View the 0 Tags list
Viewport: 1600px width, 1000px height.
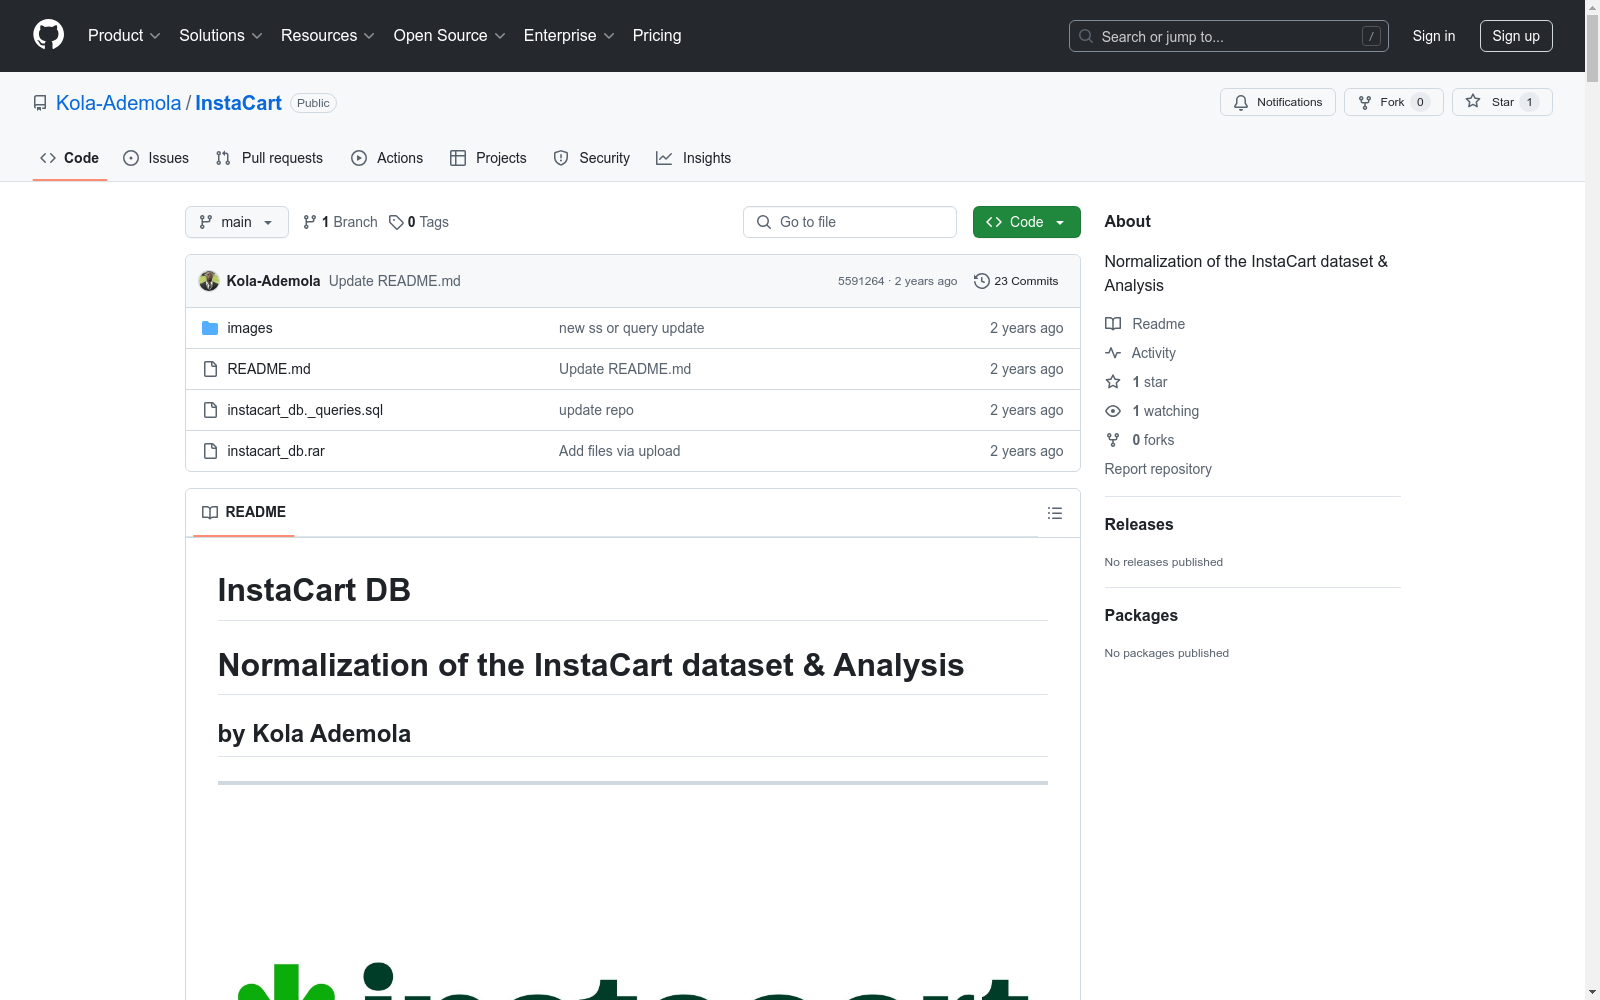419,222
